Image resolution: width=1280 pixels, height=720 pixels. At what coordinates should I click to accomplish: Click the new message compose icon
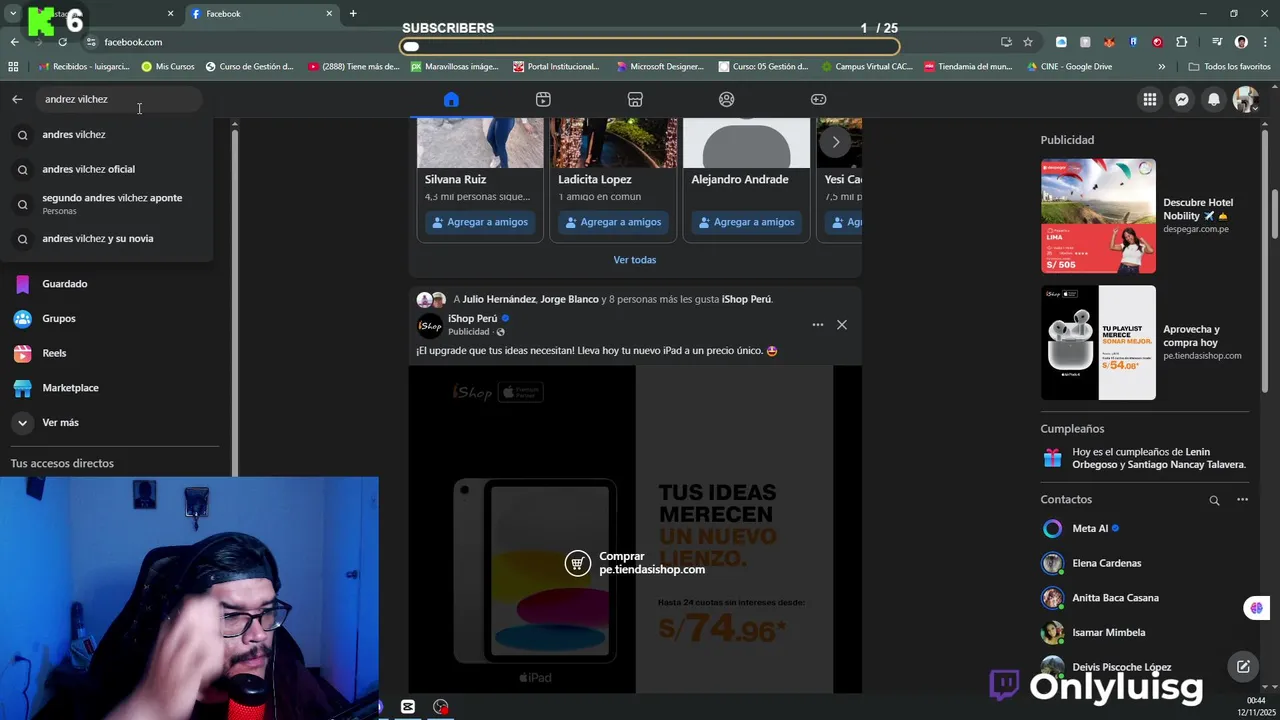[1243, 667]
